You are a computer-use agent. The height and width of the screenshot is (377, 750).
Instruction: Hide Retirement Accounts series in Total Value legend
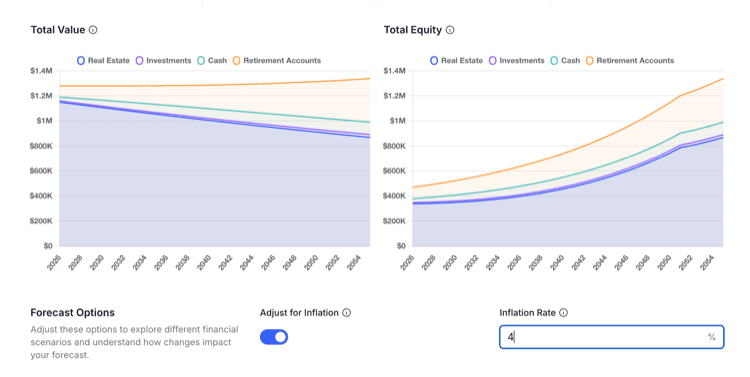(x=277, y=61)
